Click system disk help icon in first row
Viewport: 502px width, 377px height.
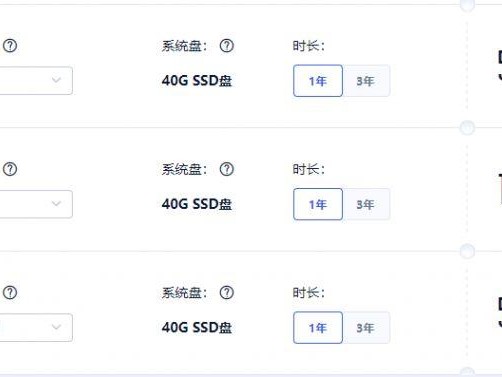tap(227, 46)
